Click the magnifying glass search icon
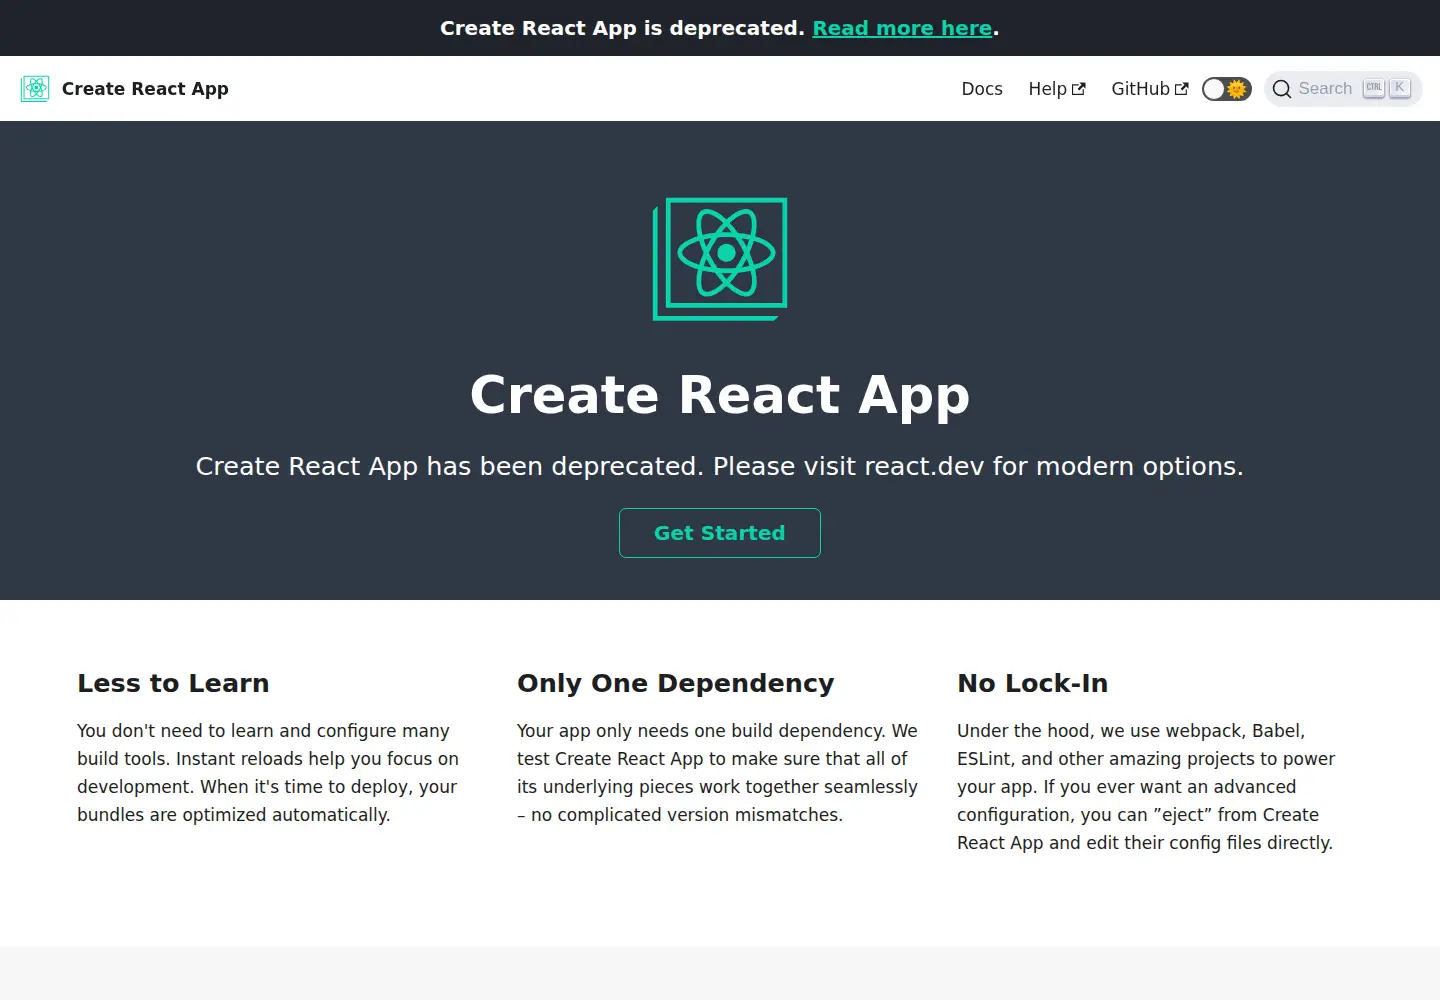 [1282, 89]
